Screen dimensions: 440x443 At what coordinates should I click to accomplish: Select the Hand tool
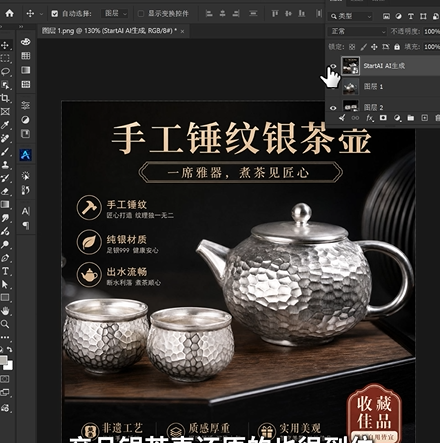[5, 311]
